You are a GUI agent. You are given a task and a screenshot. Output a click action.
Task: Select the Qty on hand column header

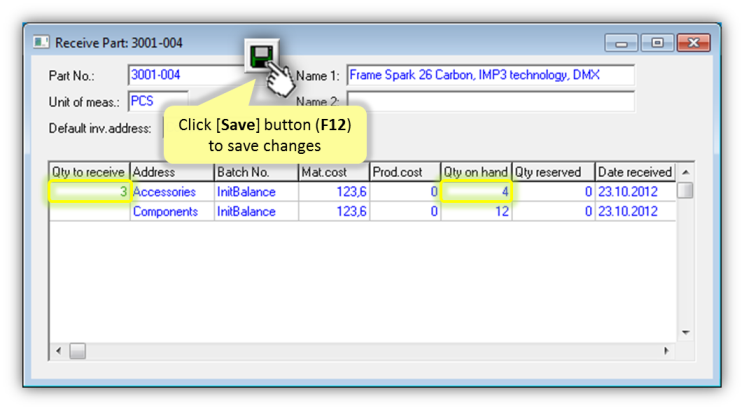[476, 172]
